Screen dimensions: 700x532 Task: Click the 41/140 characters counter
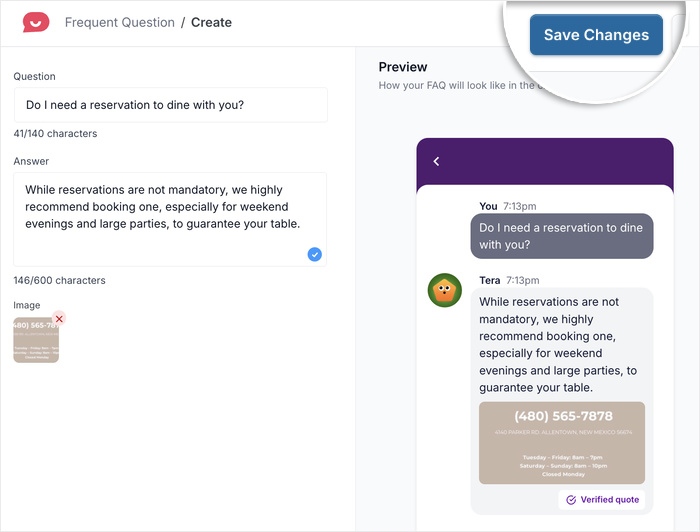click(x=55, y=133)
